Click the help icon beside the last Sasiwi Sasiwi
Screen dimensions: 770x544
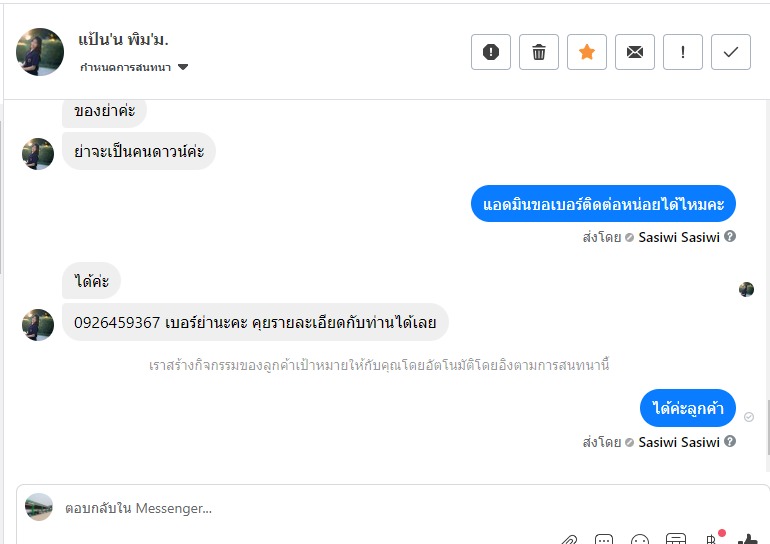click(730, 441)
